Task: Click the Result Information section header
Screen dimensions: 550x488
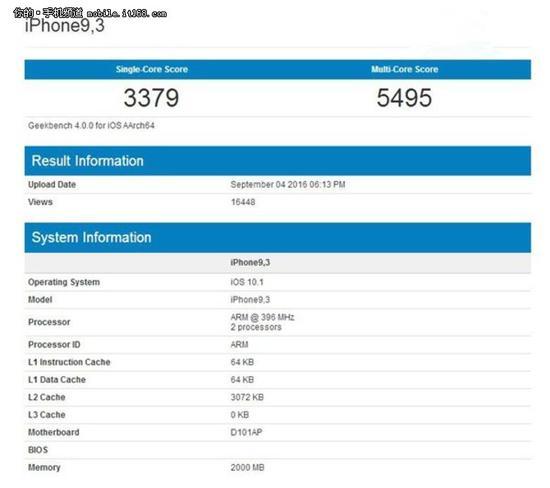Action: 88,161
